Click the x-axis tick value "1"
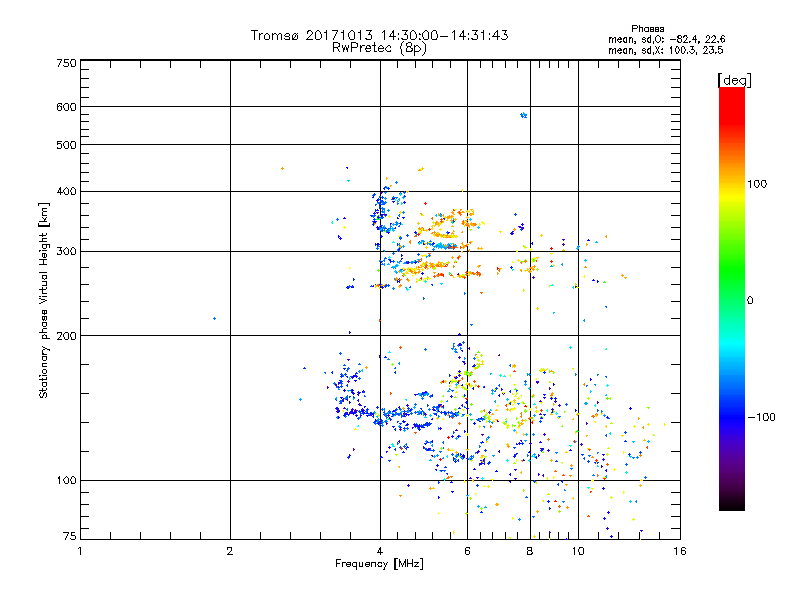 pyautogui.click(x=80, y=551)
